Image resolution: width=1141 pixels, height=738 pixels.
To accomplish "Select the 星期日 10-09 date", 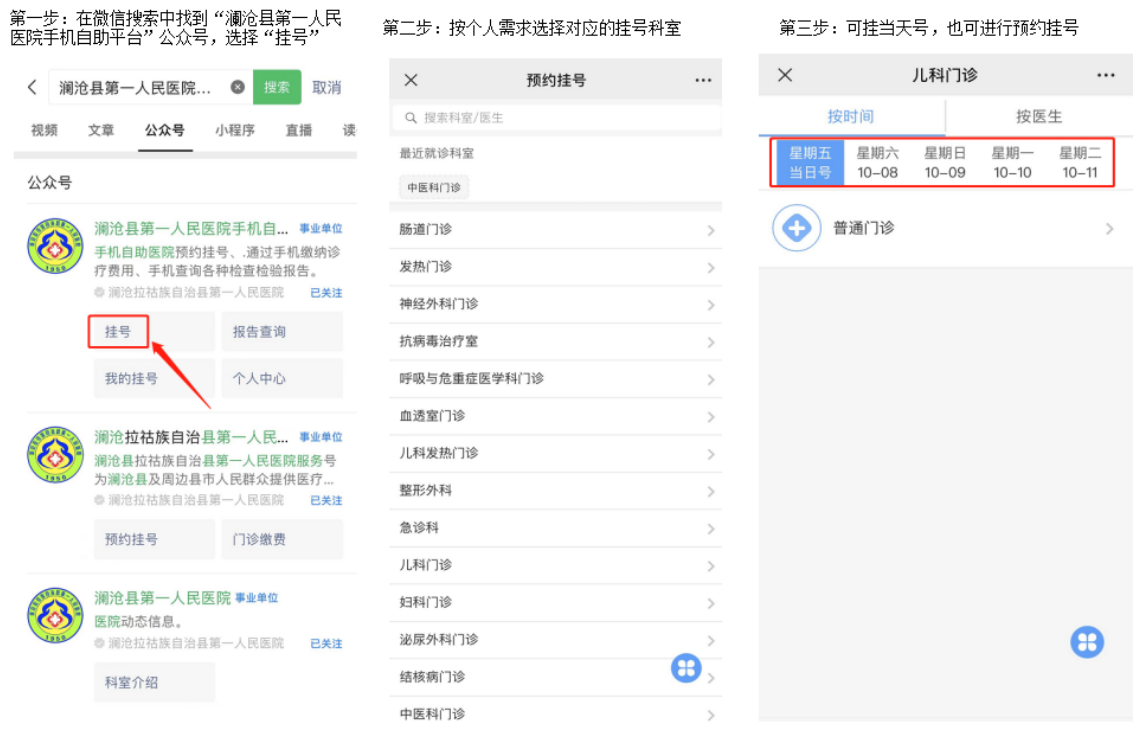I will coord(945,162).
